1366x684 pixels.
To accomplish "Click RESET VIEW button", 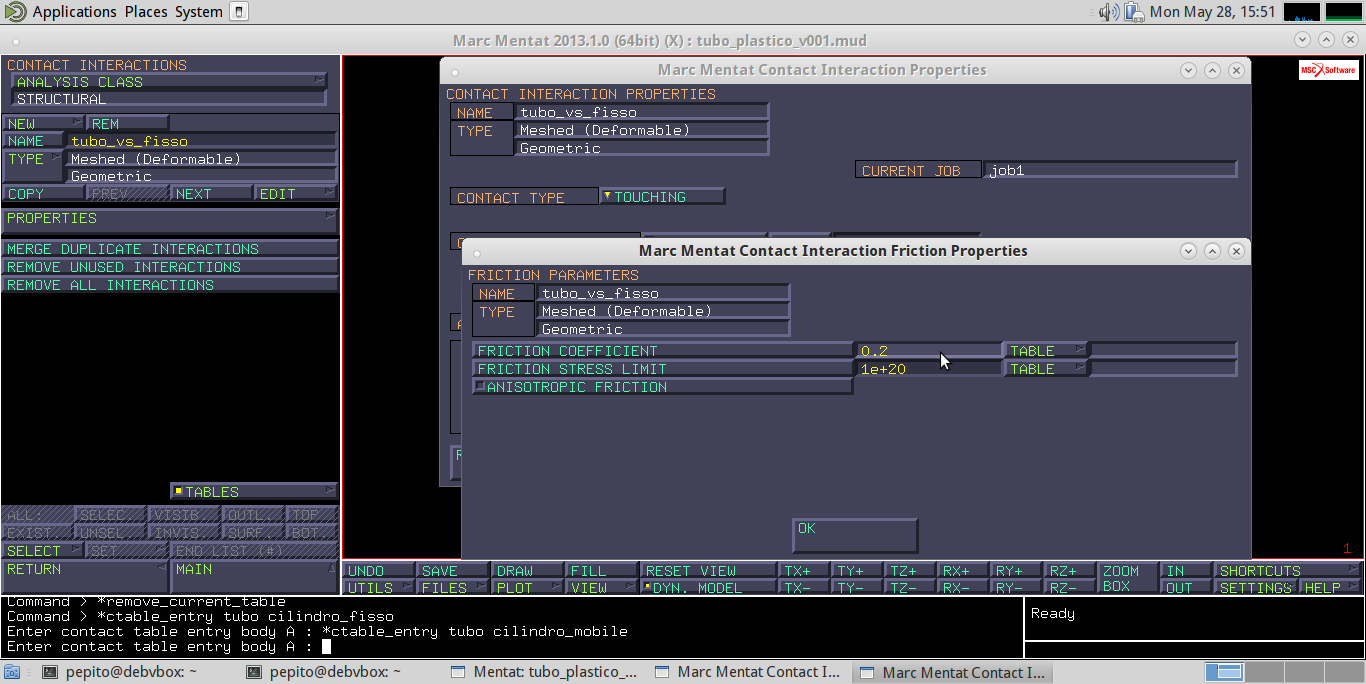I will click(709, 570).
